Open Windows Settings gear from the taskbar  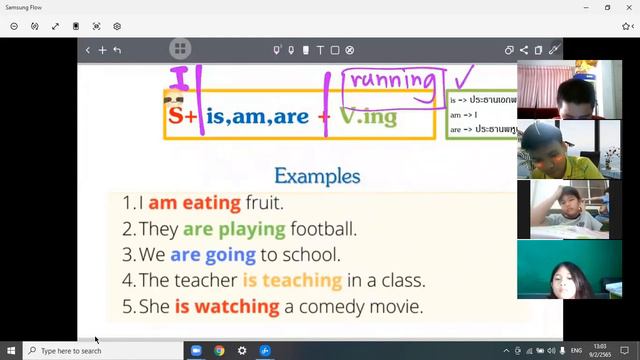[242, 351]
